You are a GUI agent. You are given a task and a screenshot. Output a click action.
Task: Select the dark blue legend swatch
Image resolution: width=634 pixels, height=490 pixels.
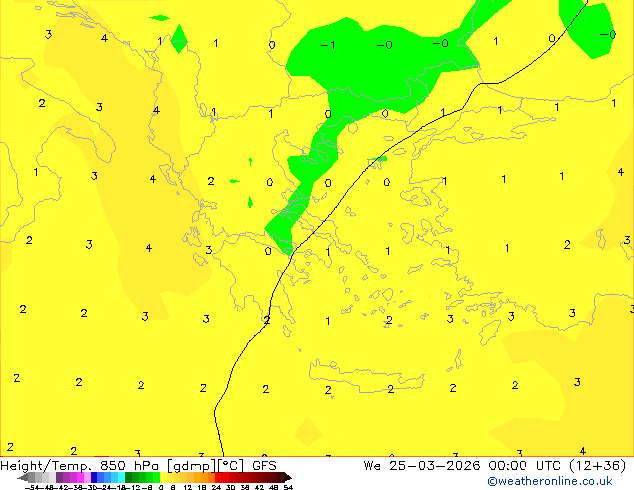pyautogui.click(x=94, y=477)
